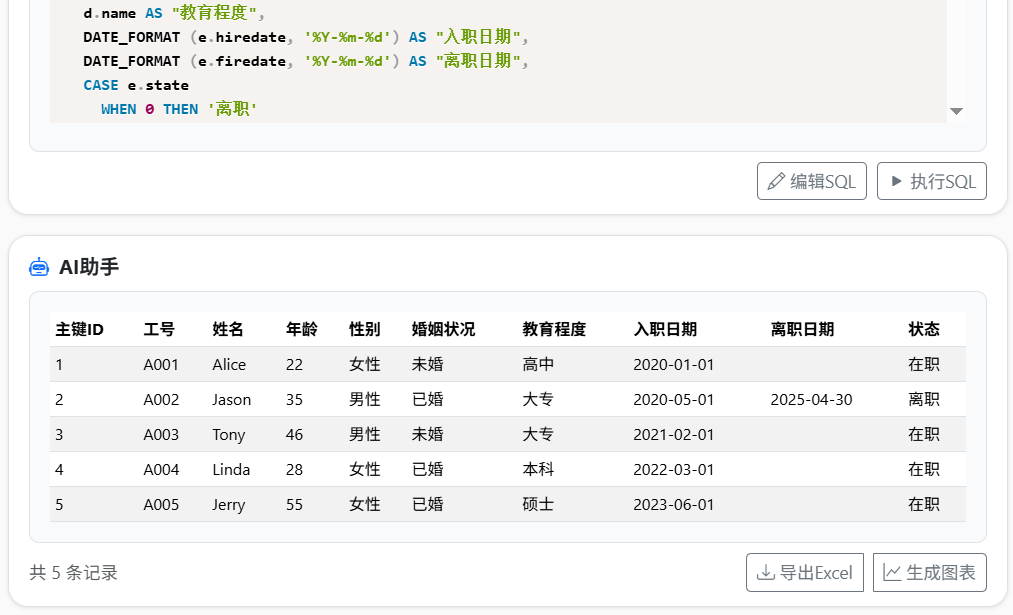Click the 状态 column header
Image resolution: width=1013 pixels, height=615 pixels.
(923, 329)
